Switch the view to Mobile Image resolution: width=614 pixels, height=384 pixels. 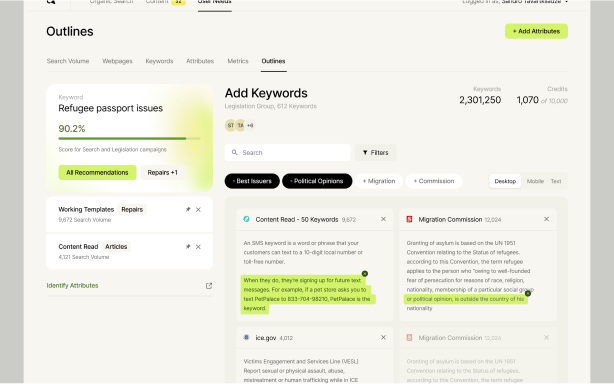click(535, 181)
